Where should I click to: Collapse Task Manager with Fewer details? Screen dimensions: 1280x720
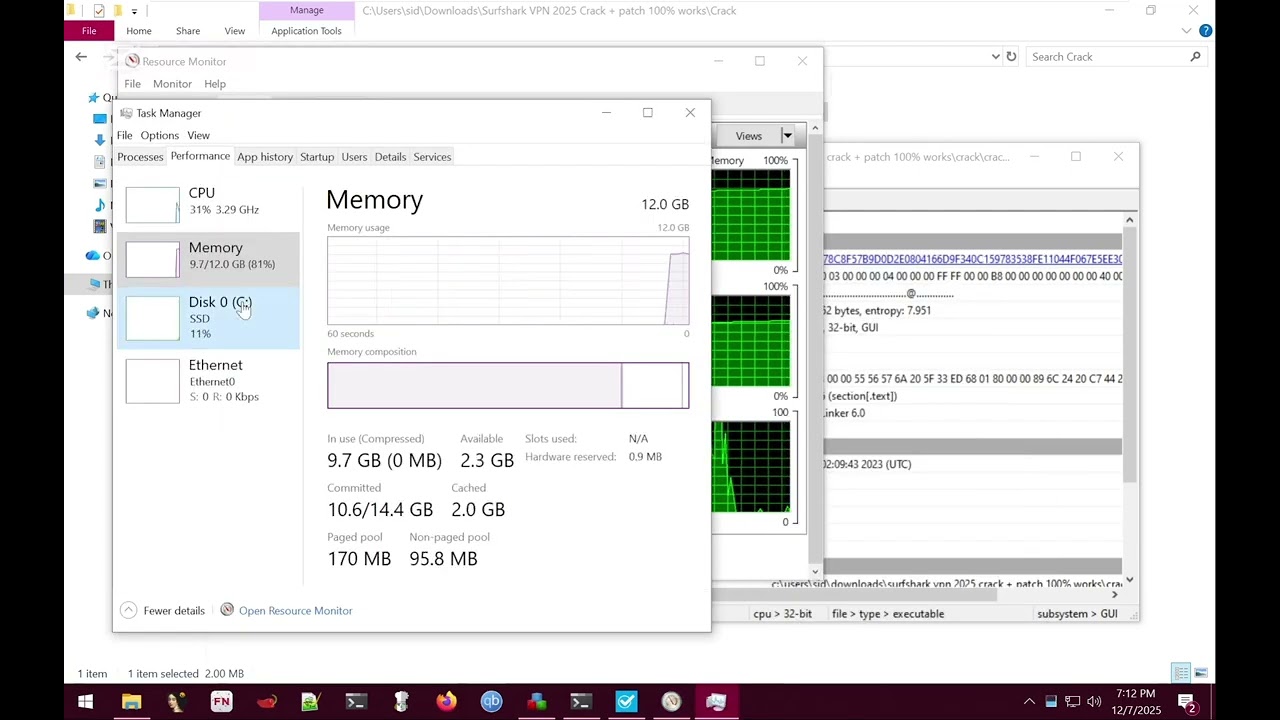point(162,611)
